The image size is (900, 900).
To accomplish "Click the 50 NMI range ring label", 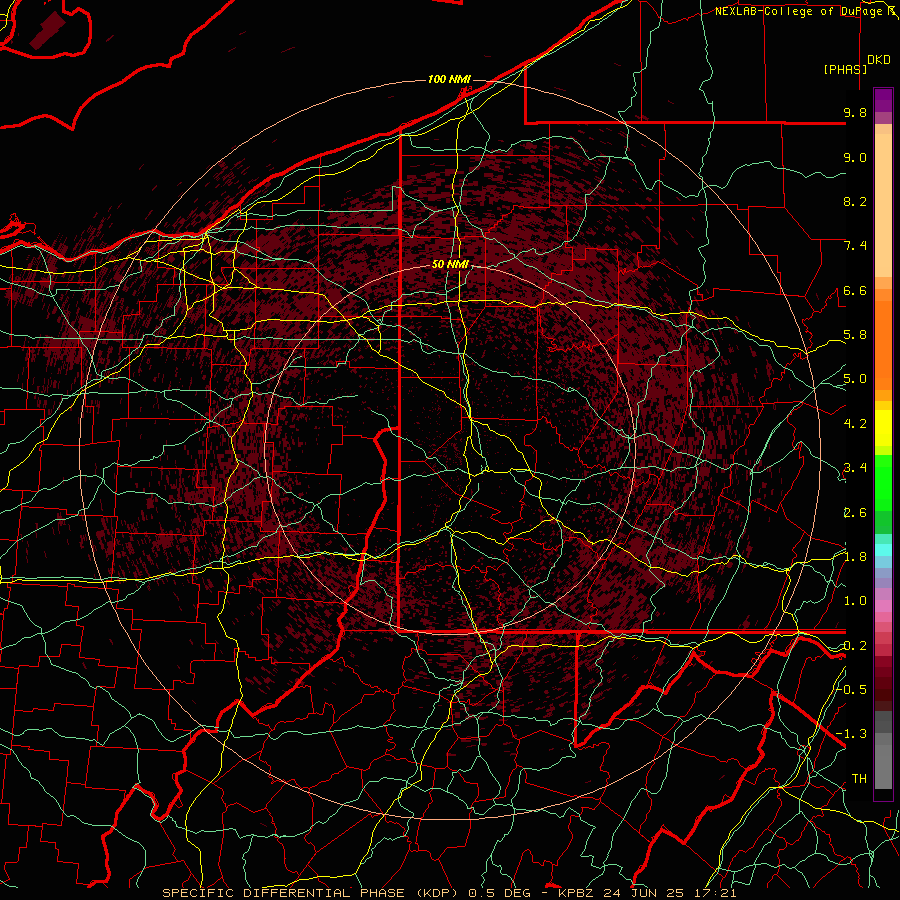I will 450,265.
